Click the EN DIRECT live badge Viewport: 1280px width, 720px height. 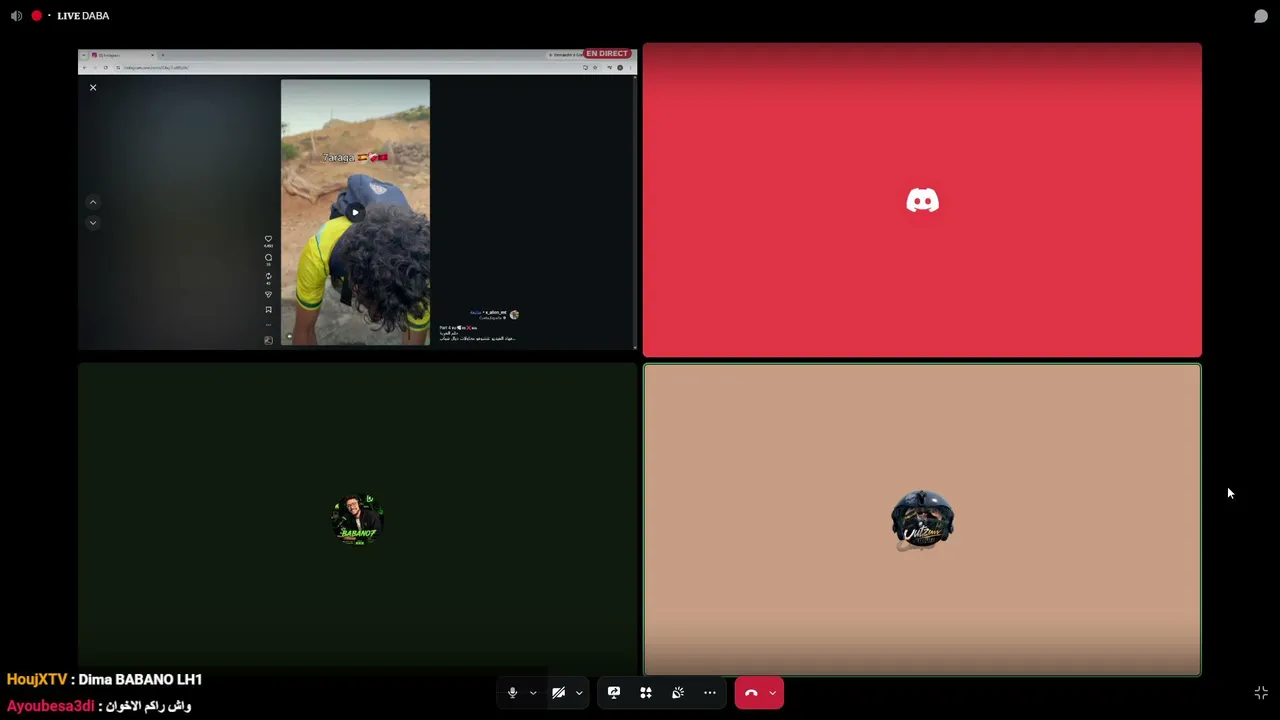[x=607, y=54]
